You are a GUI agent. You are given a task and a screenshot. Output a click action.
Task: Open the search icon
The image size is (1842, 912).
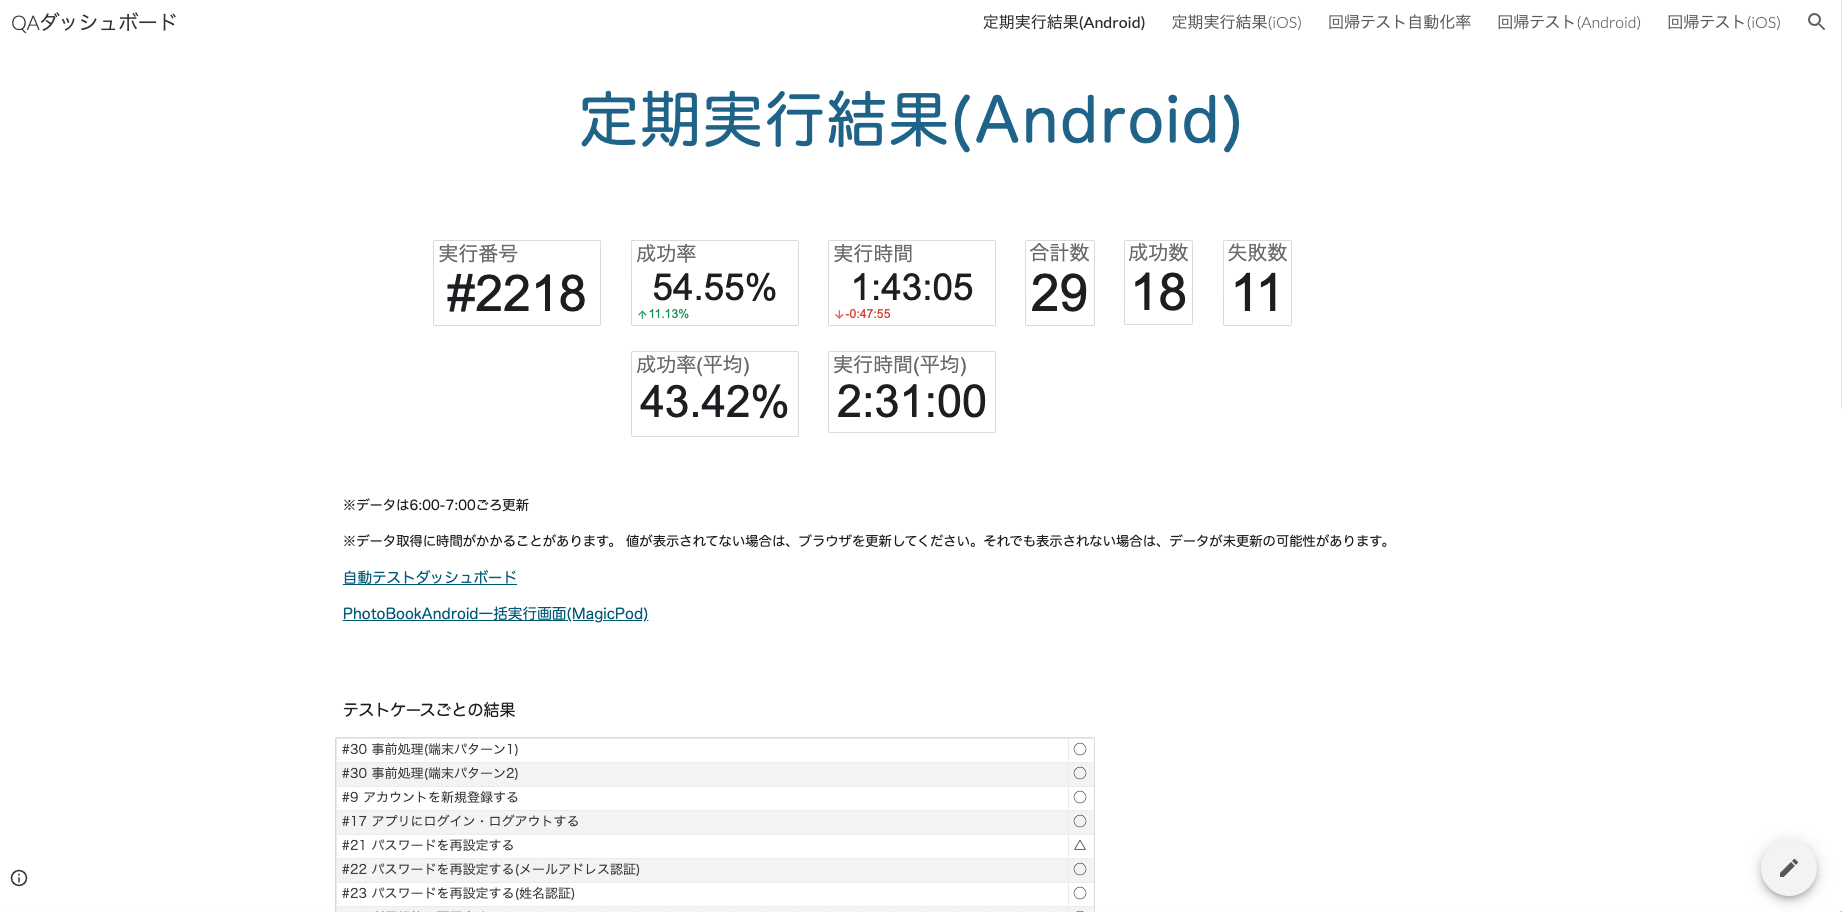(x=1816, y=21)
